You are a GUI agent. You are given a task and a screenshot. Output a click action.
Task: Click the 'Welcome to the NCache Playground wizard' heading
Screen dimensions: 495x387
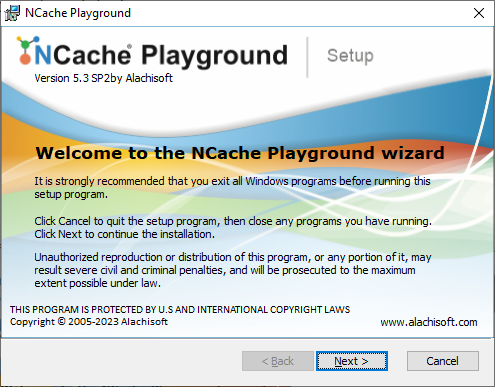(240, 153)
